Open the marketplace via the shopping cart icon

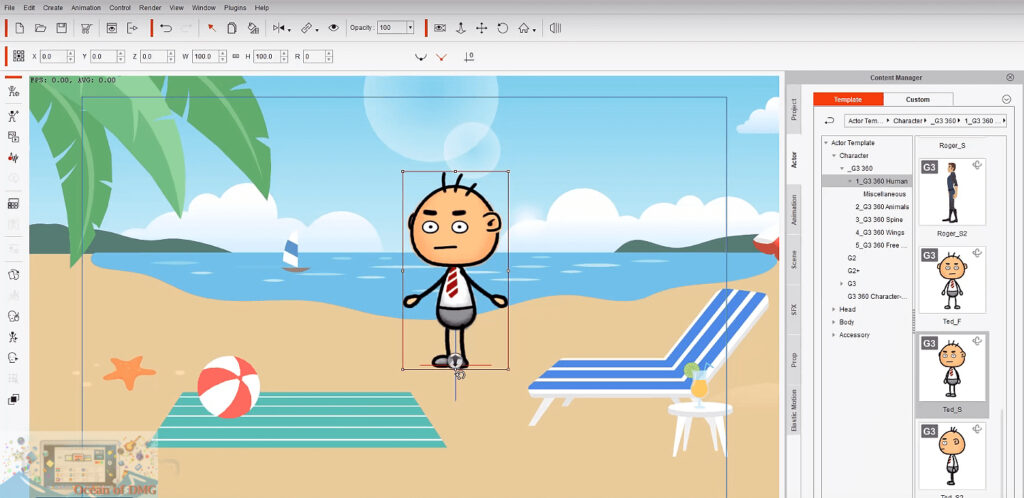tap(86, 28)
